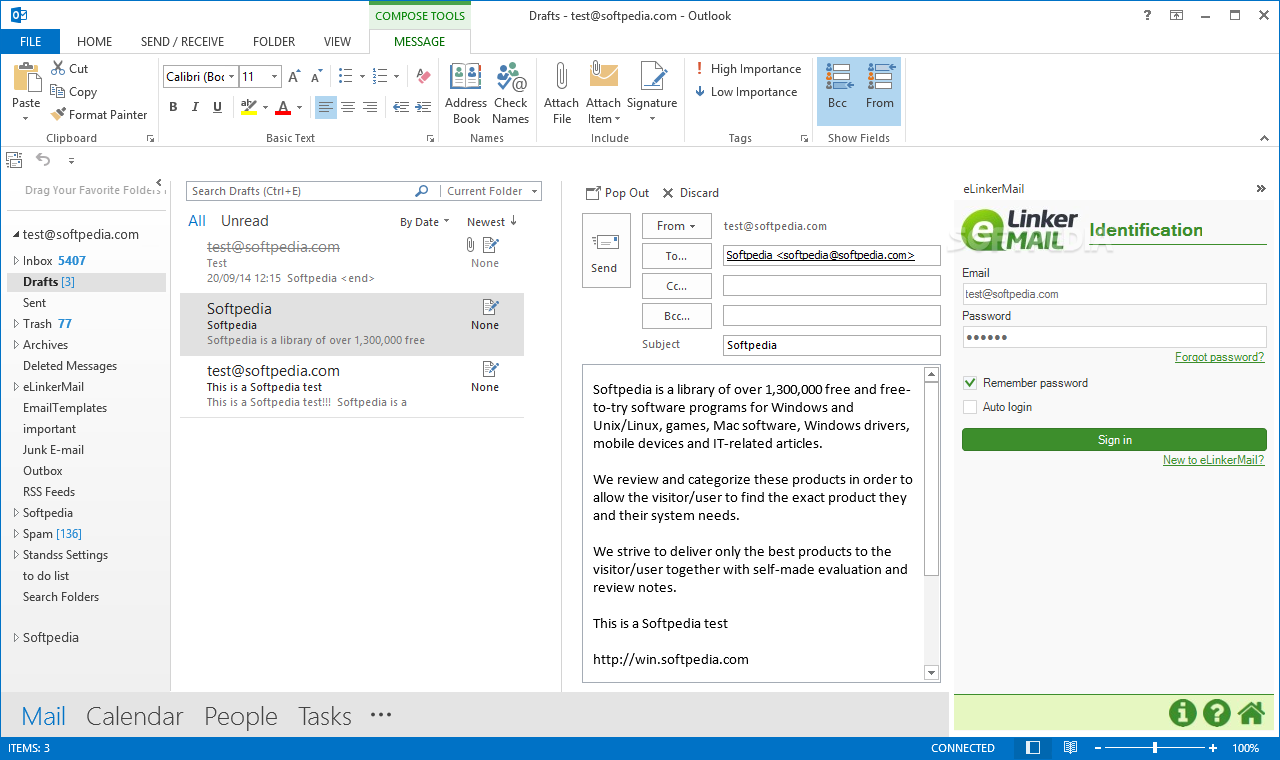Grow the font size
Viewport: 1280px width, 760px height.
[294, 76]
